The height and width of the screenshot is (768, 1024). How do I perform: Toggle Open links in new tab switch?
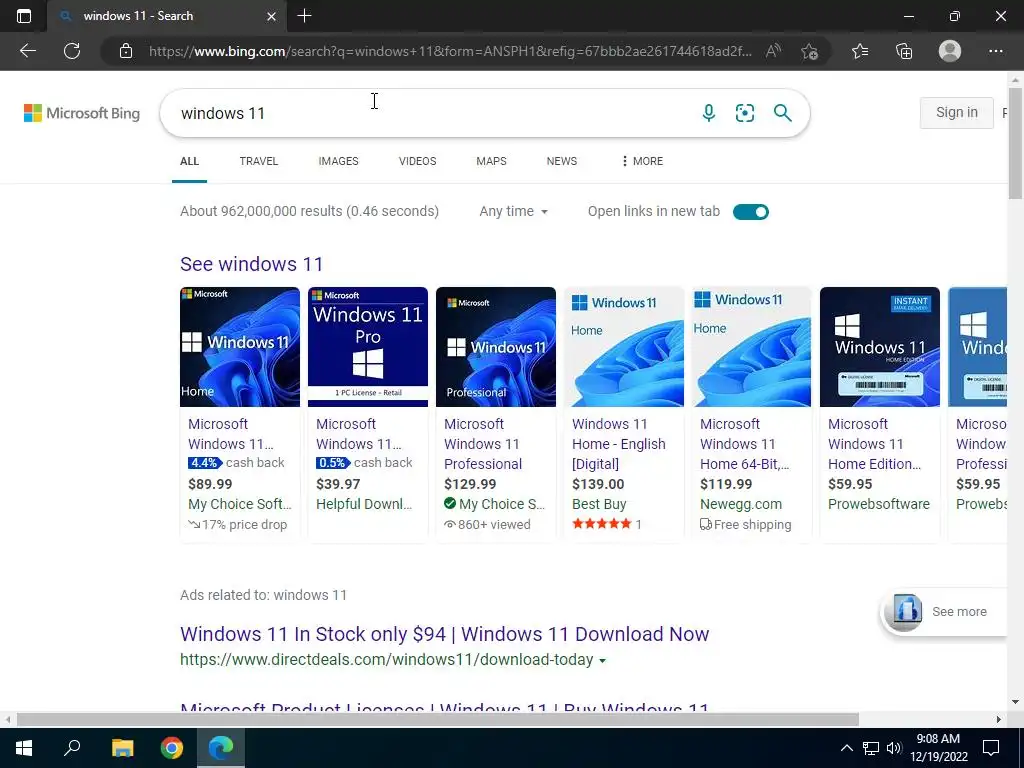click(x=750, y=212)
